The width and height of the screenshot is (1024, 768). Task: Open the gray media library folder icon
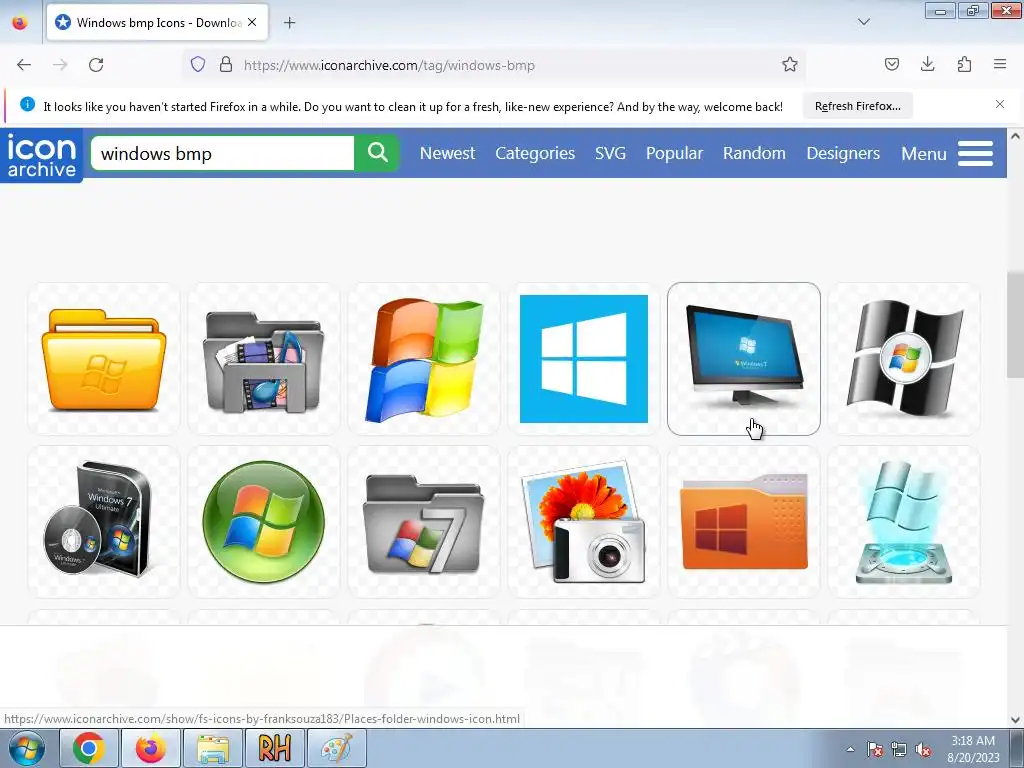point(264,359)
